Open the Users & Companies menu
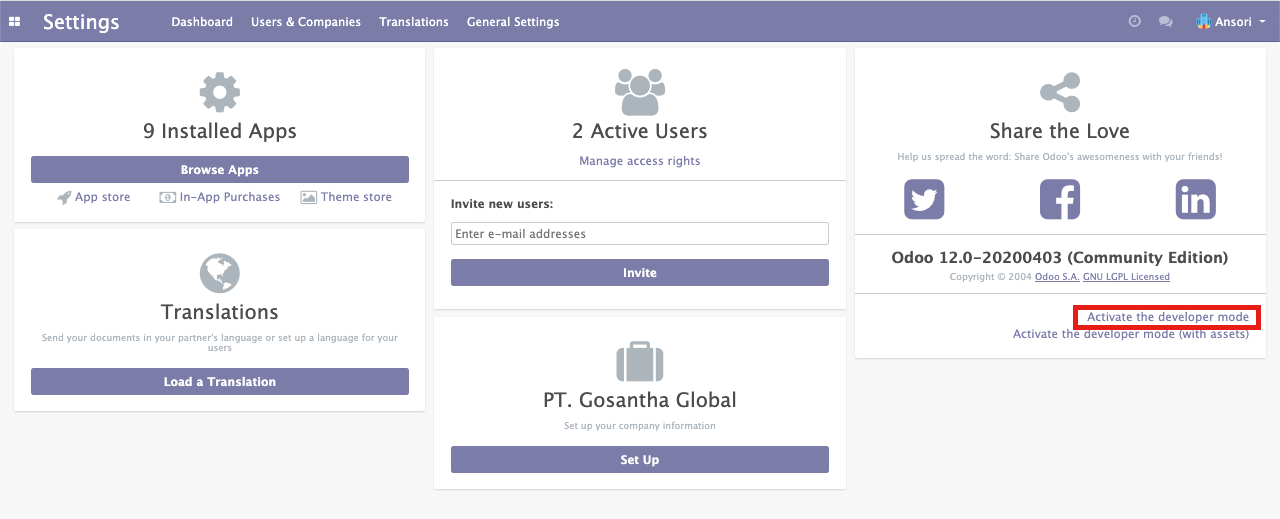This screenshot has width=1280, height=519. click(x=306, y=21)
